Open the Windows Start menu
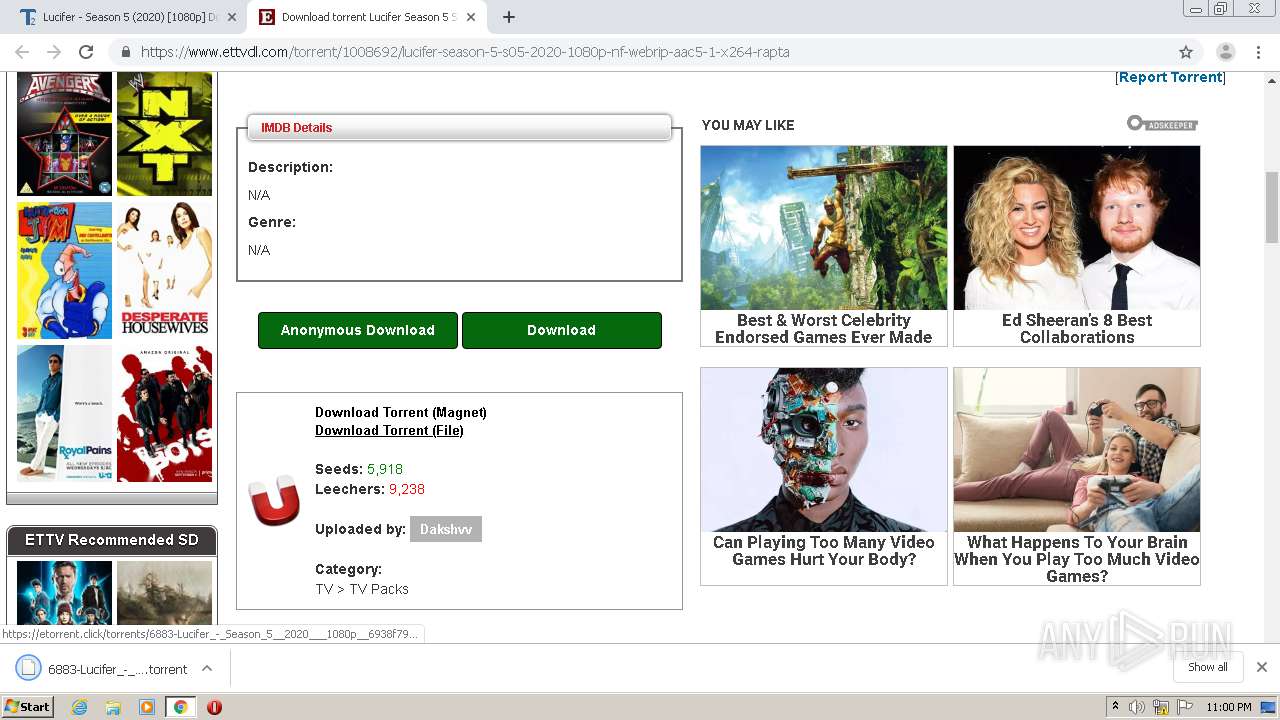Screen dimensions: 1280x720 pos(28,707)
